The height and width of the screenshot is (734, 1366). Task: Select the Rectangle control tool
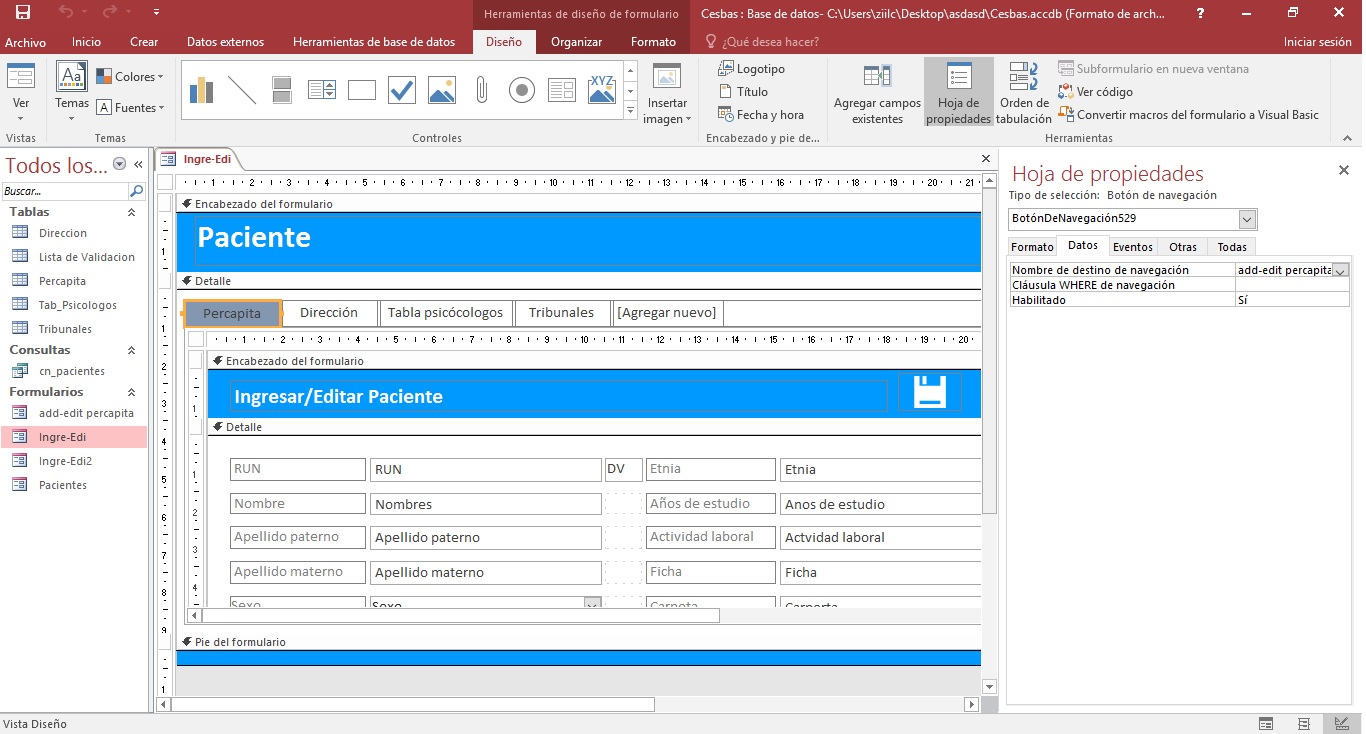pyautogui.click(x=362, y=90)
